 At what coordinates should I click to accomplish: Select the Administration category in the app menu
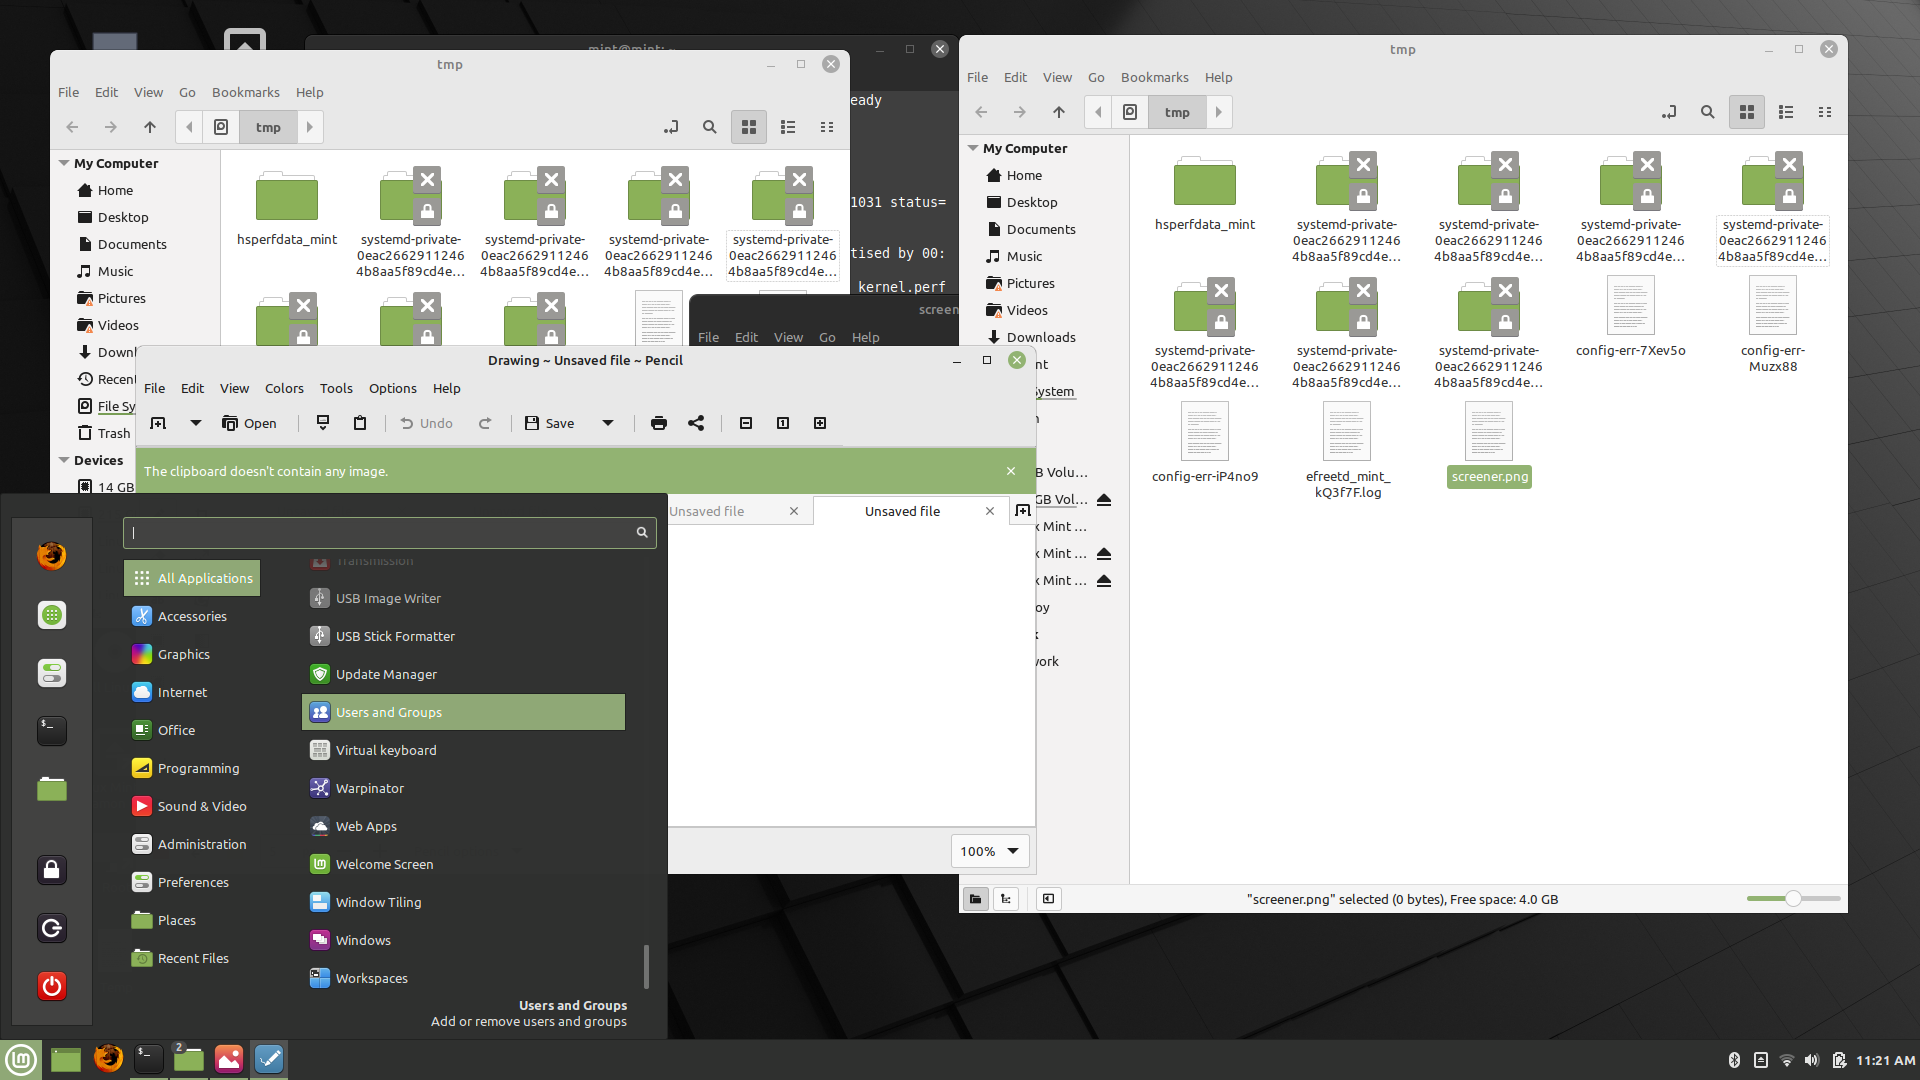(x=192, y=844)
